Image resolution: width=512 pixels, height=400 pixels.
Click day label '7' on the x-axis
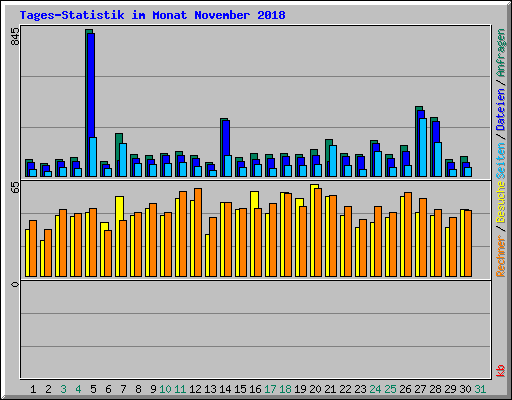123,389
